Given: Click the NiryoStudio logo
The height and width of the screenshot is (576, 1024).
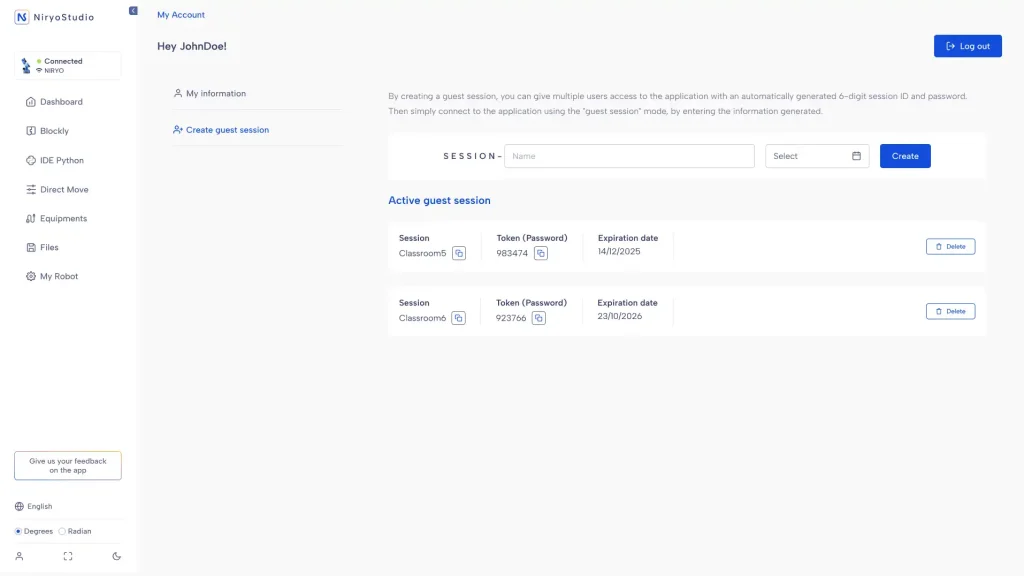Looking at the screenshot, I should coord(55,17).
